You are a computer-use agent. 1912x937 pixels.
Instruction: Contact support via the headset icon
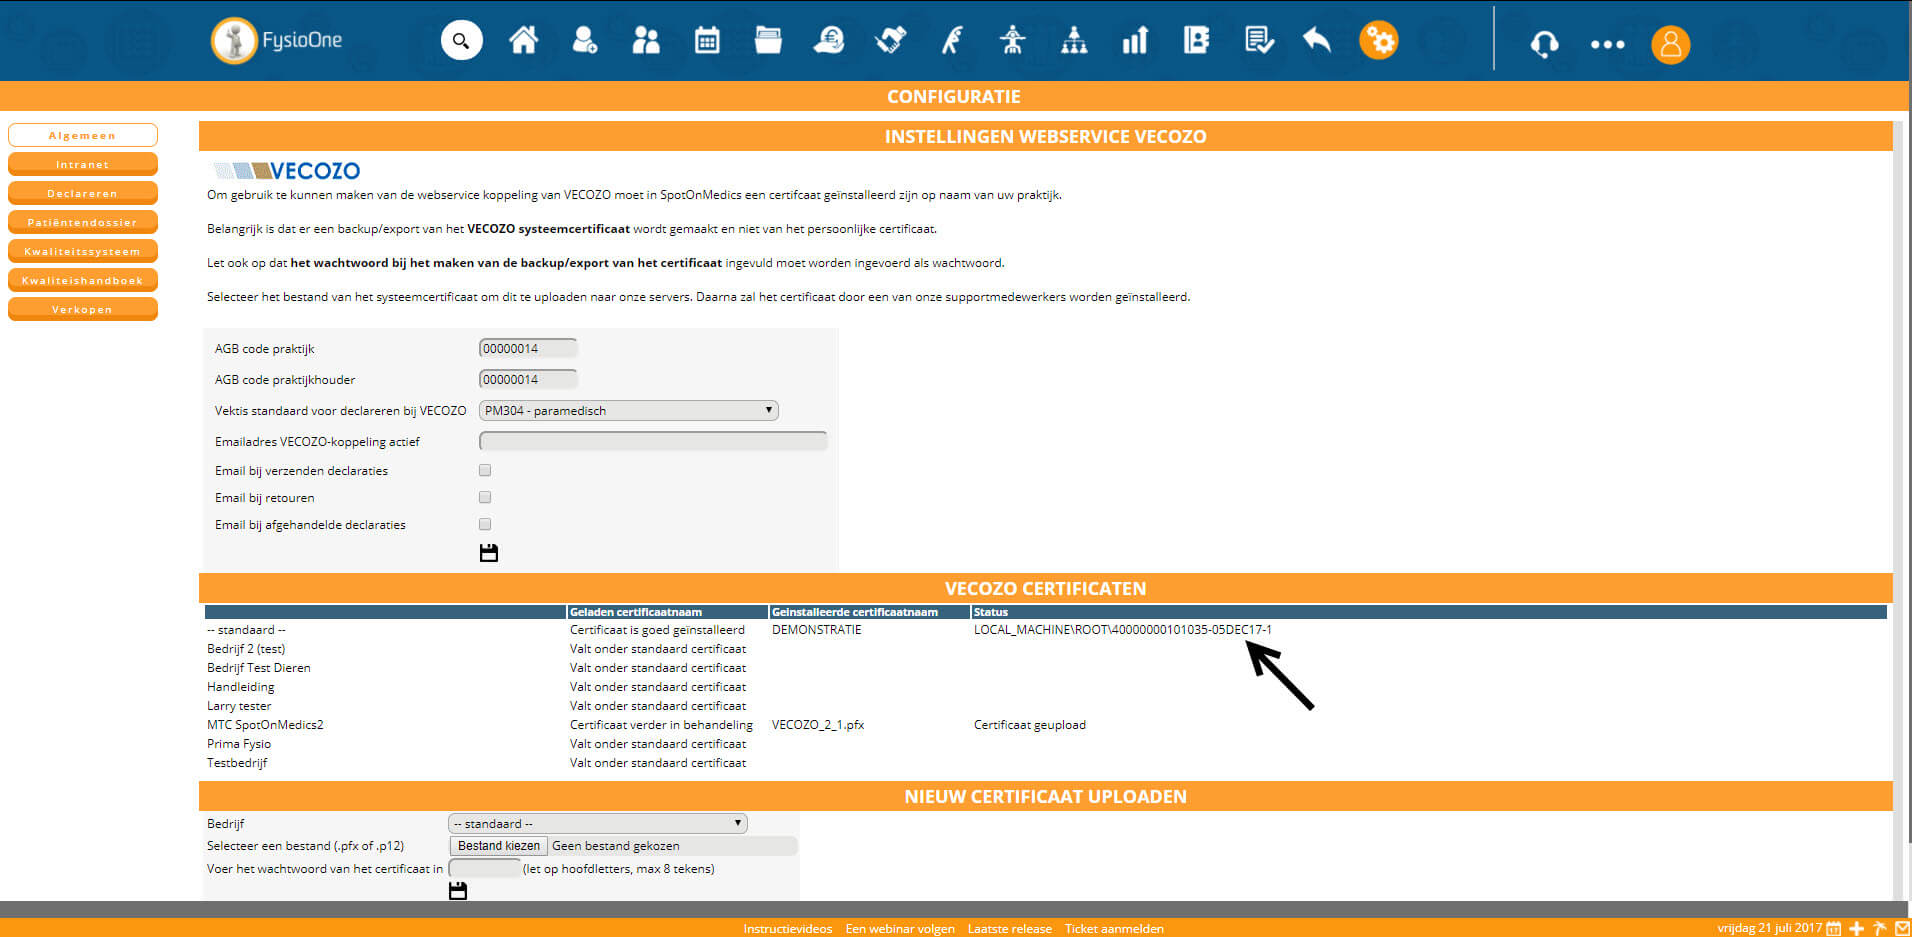tap(1543, 44)
